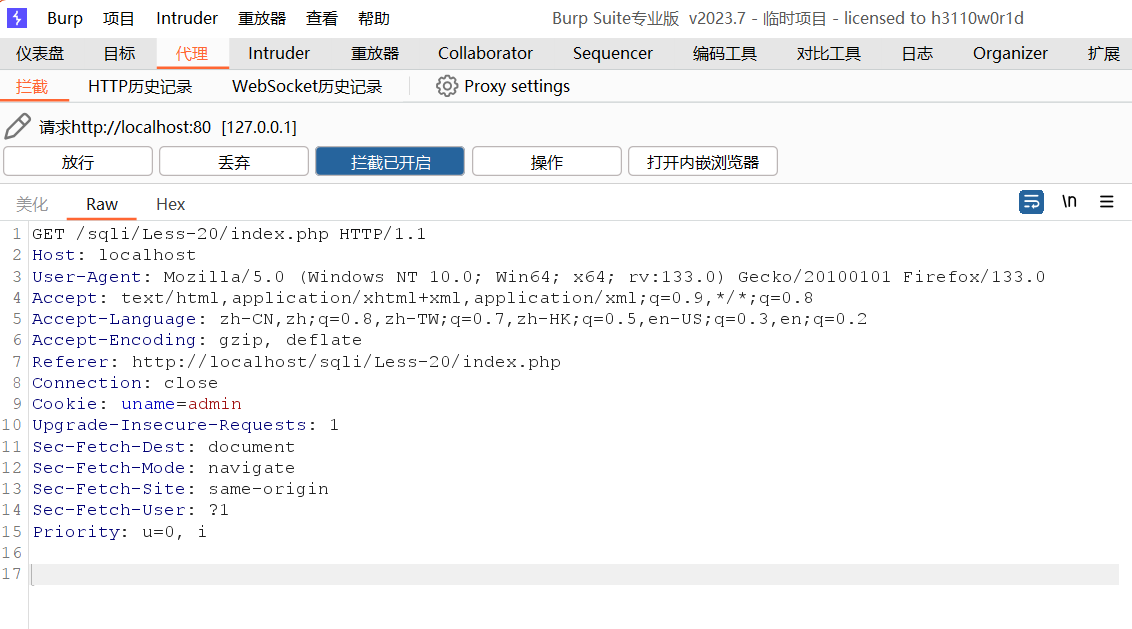
Task: Click the Accept-Encoding: gzip, deflate line
Action: [x=197, y=340]
